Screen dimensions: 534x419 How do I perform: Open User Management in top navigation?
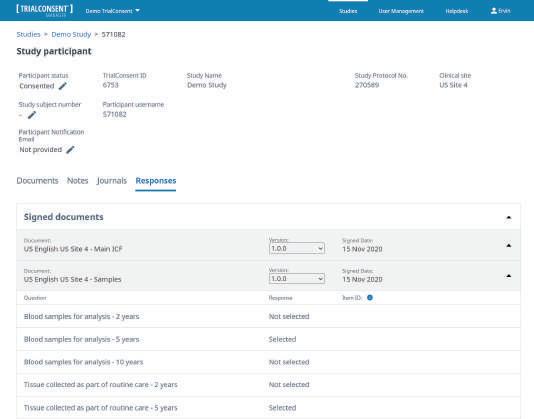(x=401, y=11)
